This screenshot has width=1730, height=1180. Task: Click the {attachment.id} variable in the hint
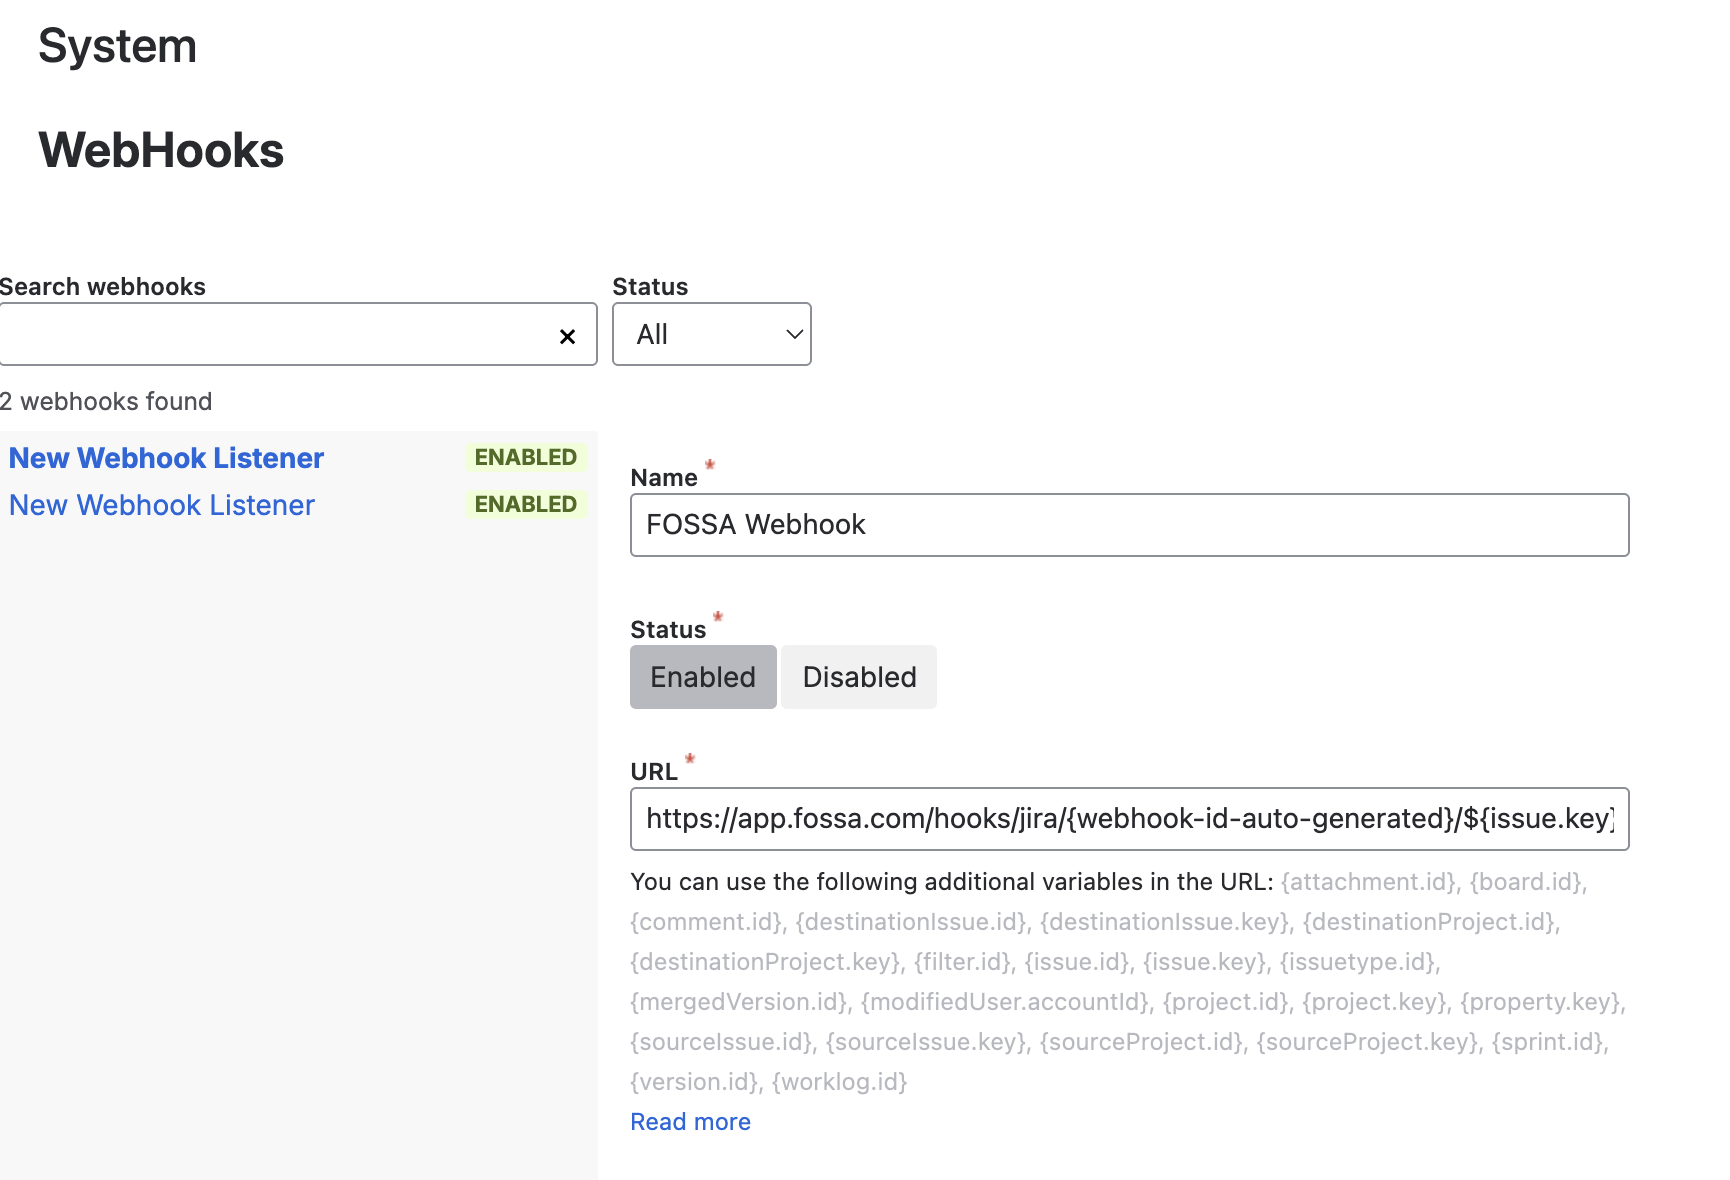pos(1369,882)
